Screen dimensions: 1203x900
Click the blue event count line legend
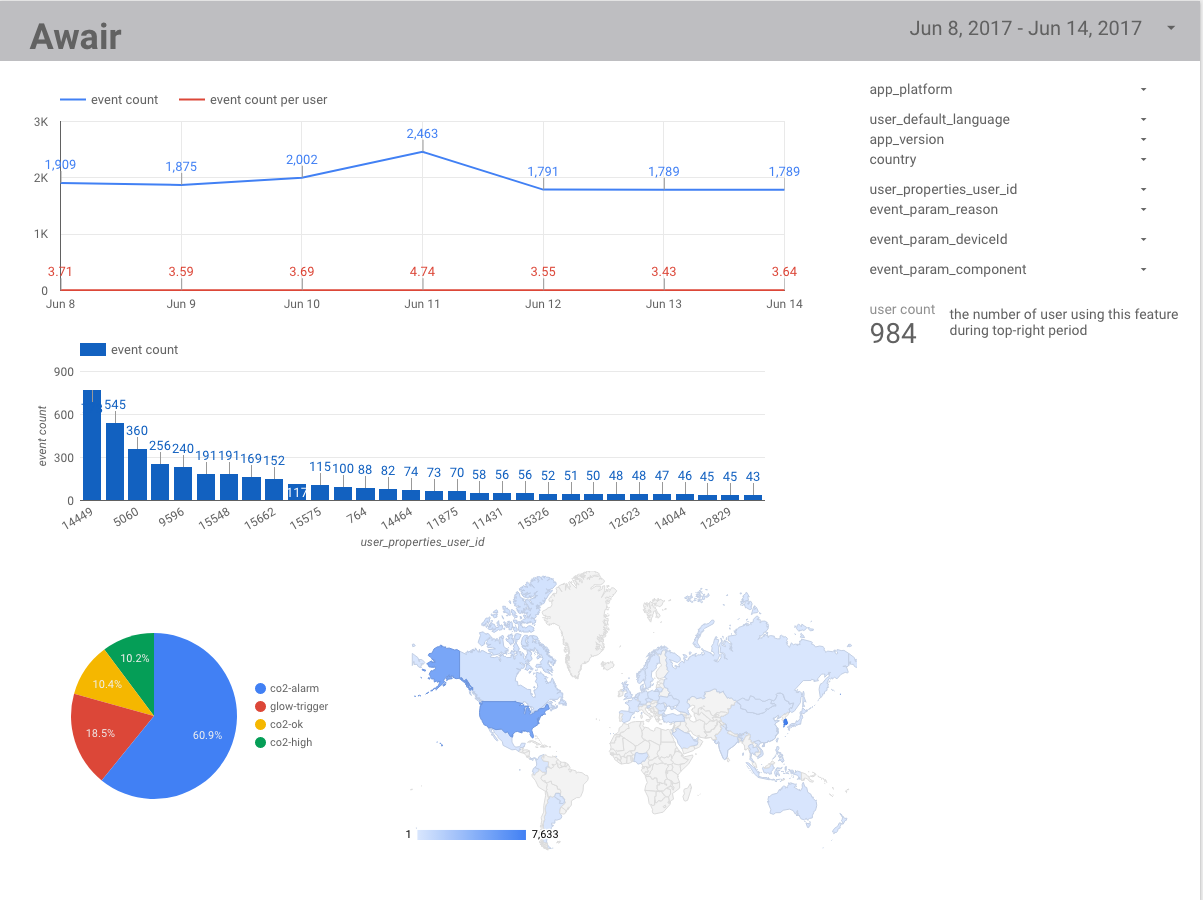pos(109,100)
